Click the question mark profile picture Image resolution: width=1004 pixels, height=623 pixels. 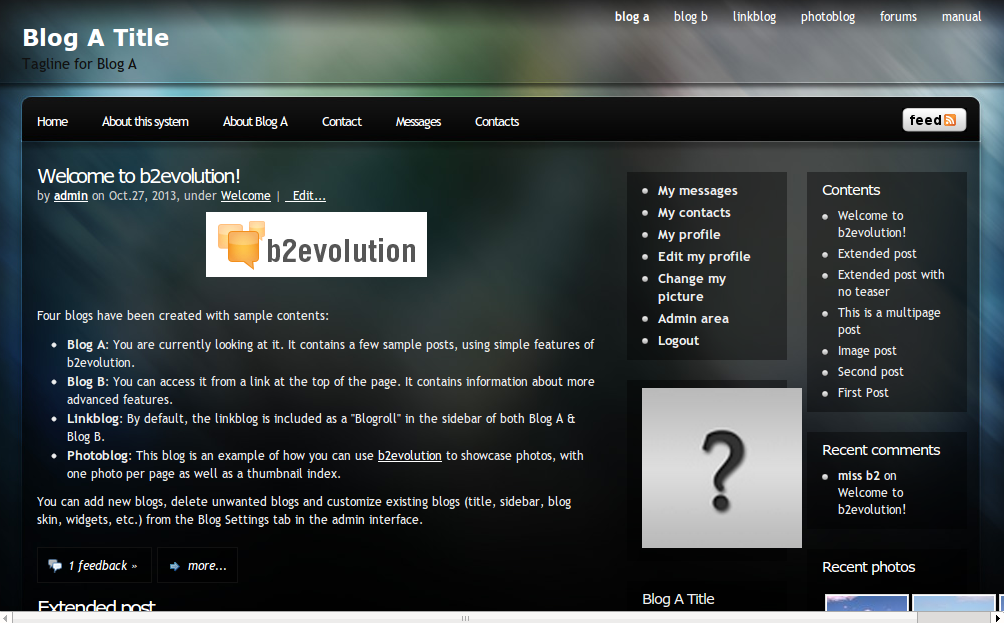point(722,467)
